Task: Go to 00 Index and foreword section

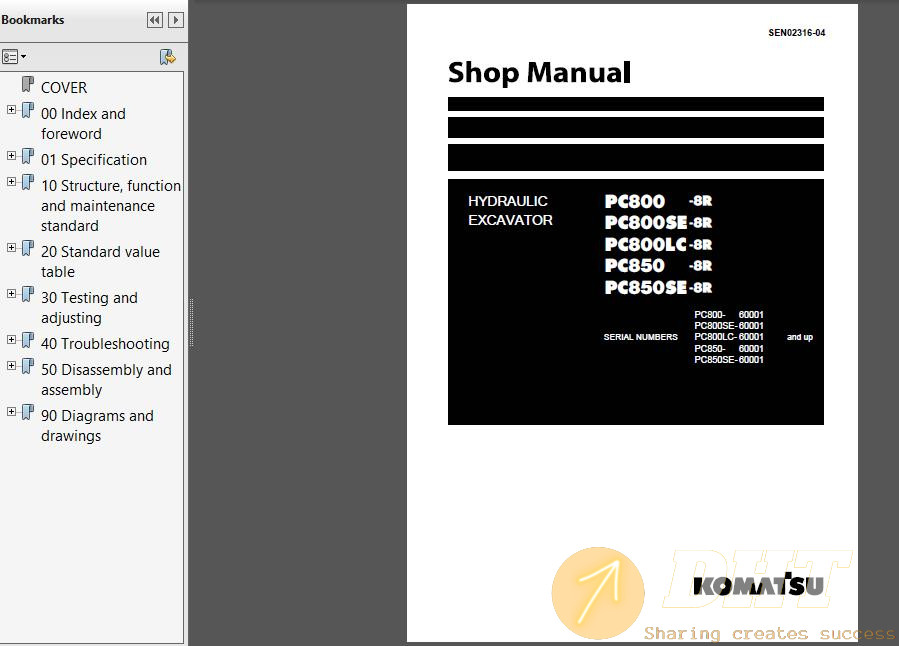Action: pos(83,124)
